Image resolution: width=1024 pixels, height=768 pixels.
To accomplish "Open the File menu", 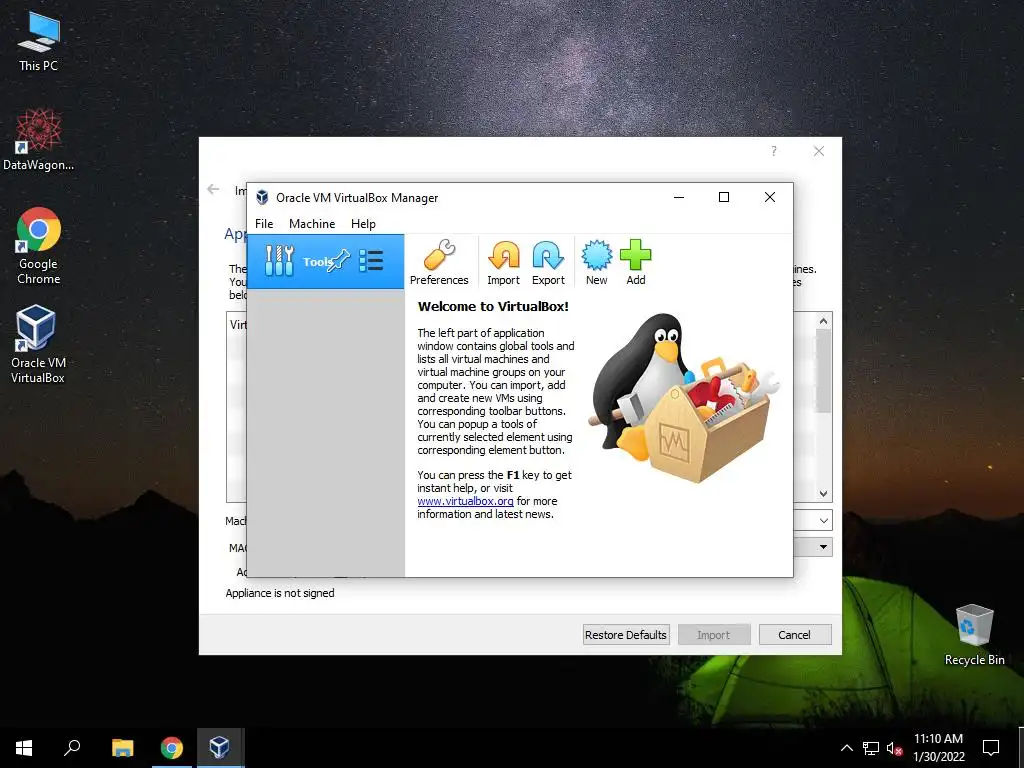I will tap(264, 223).
